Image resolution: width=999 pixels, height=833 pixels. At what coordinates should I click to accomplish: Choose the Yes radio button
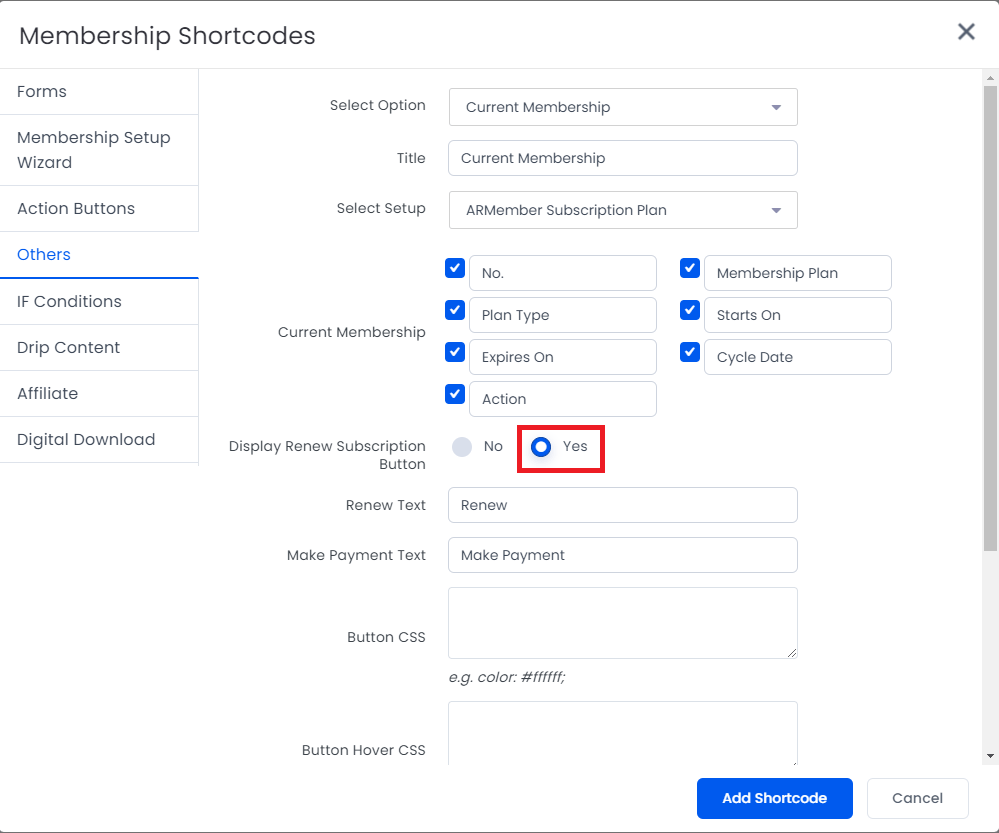[x=541, y=447]
